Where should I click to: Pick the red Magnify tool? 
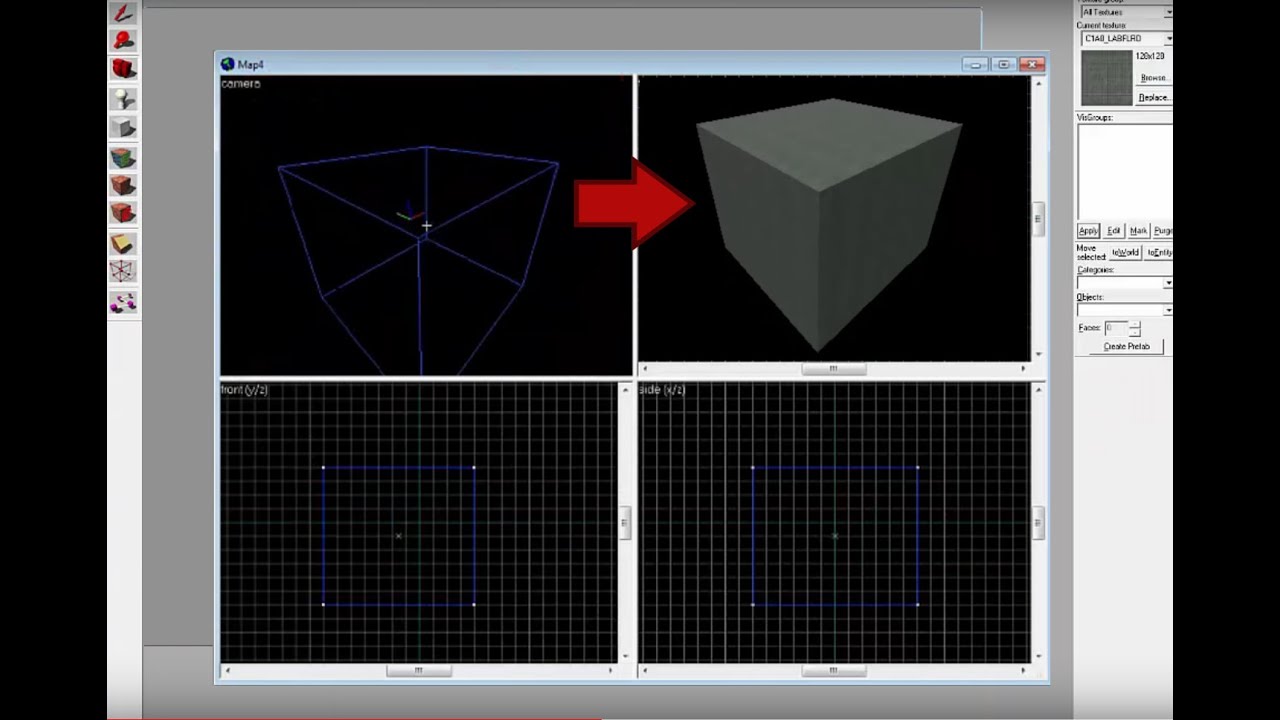tap(123, 41)
